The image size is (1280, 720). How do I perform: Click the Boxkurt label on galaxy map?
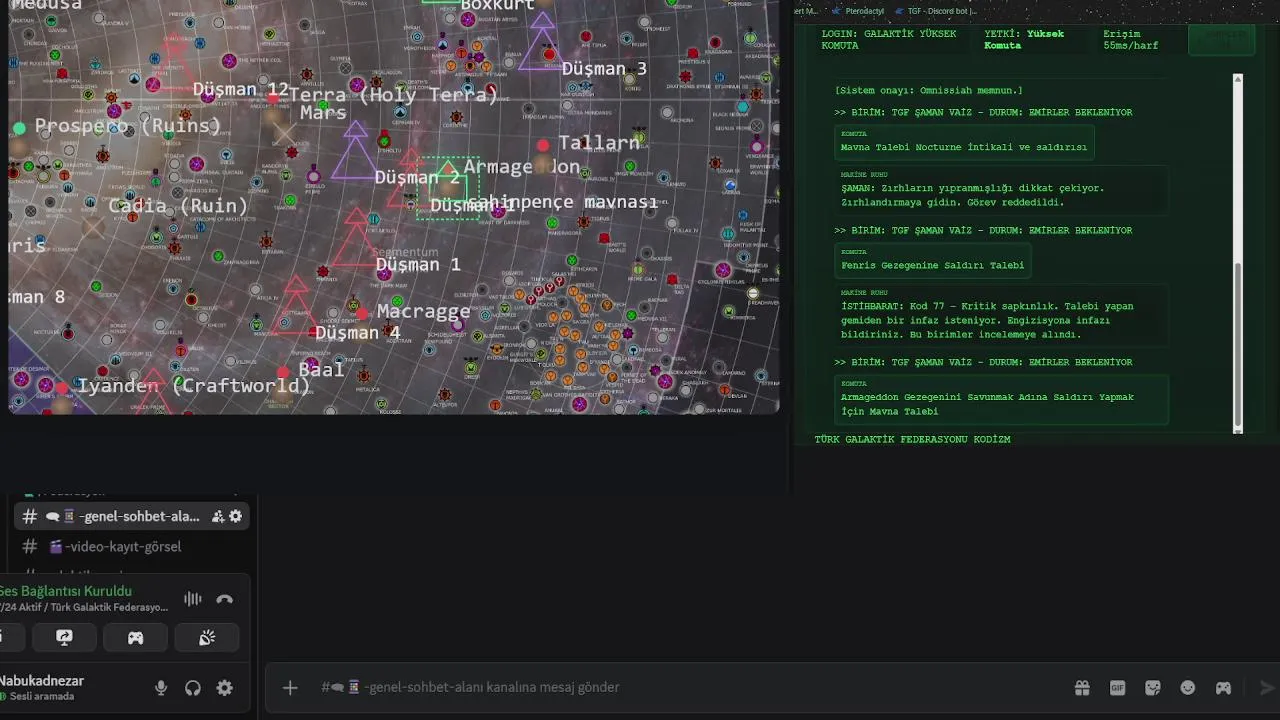(497, 5)
